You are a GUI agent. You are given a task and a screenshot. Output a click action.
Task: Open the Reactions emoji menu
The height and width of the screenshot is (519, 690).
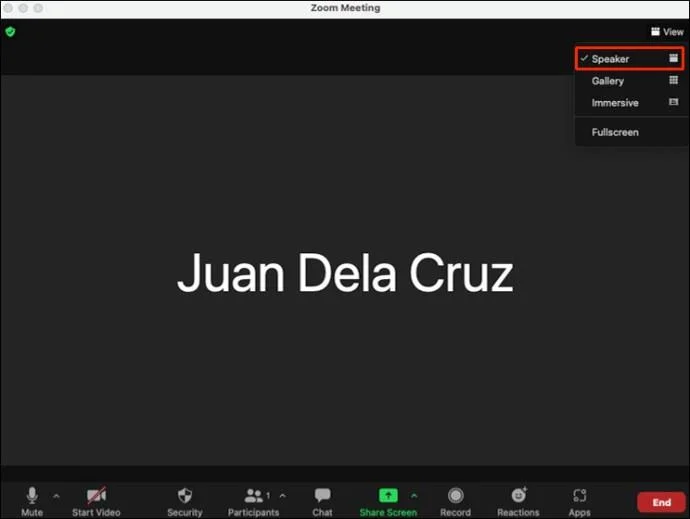pos(518,501)
